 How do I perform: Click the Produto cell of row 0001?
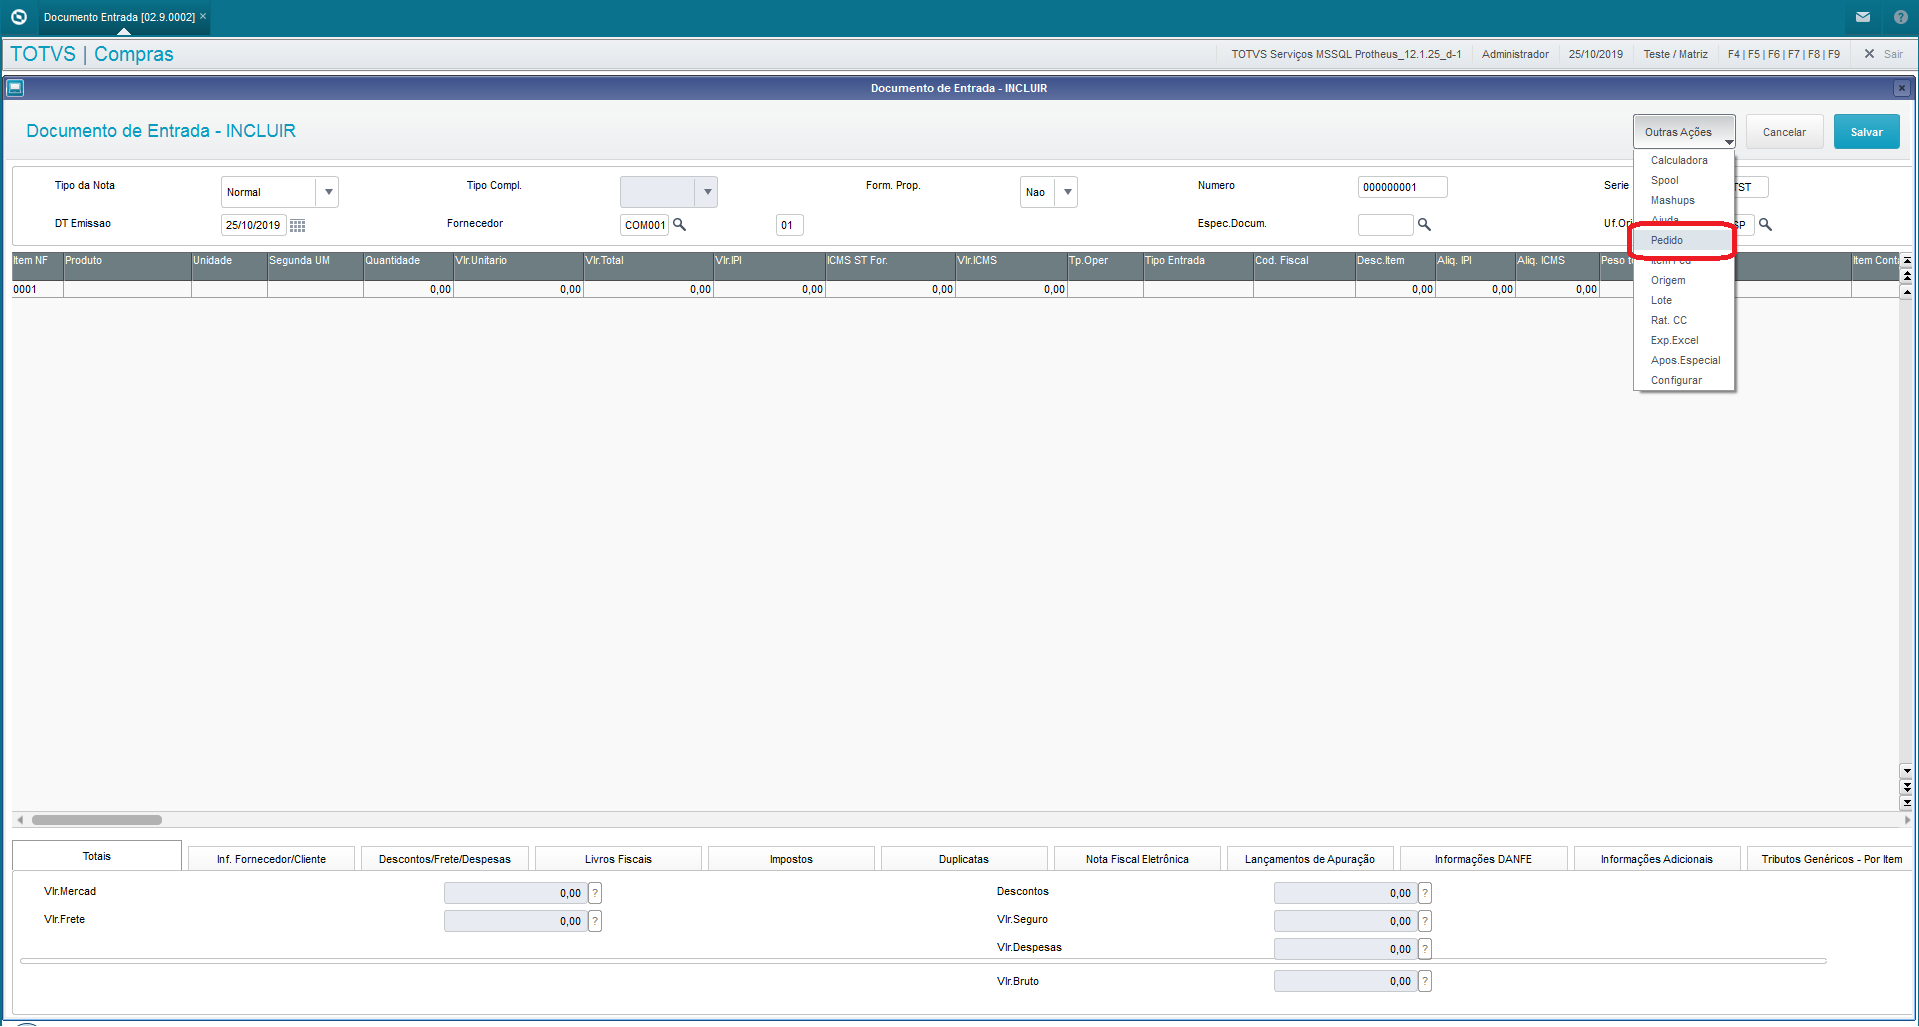pyautogui.click(x=127, y=289)
